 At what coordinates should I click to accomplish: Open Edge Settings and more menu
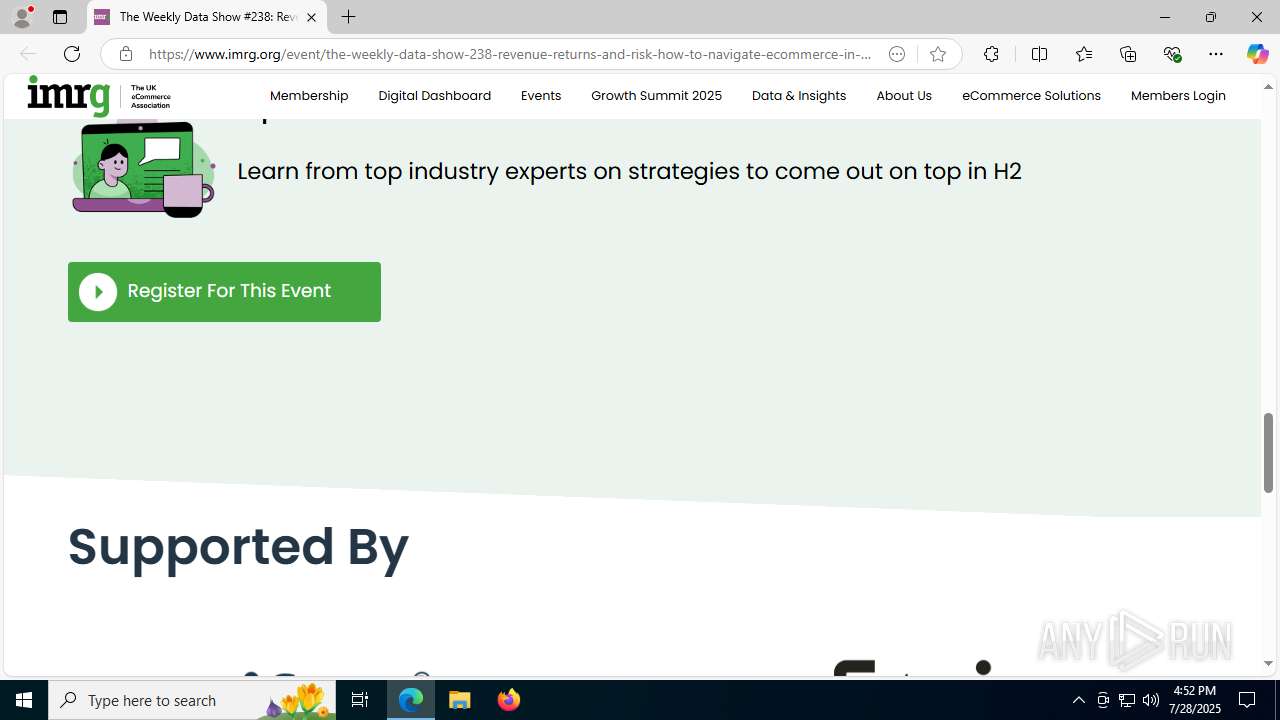click(x=1216, y=54)
